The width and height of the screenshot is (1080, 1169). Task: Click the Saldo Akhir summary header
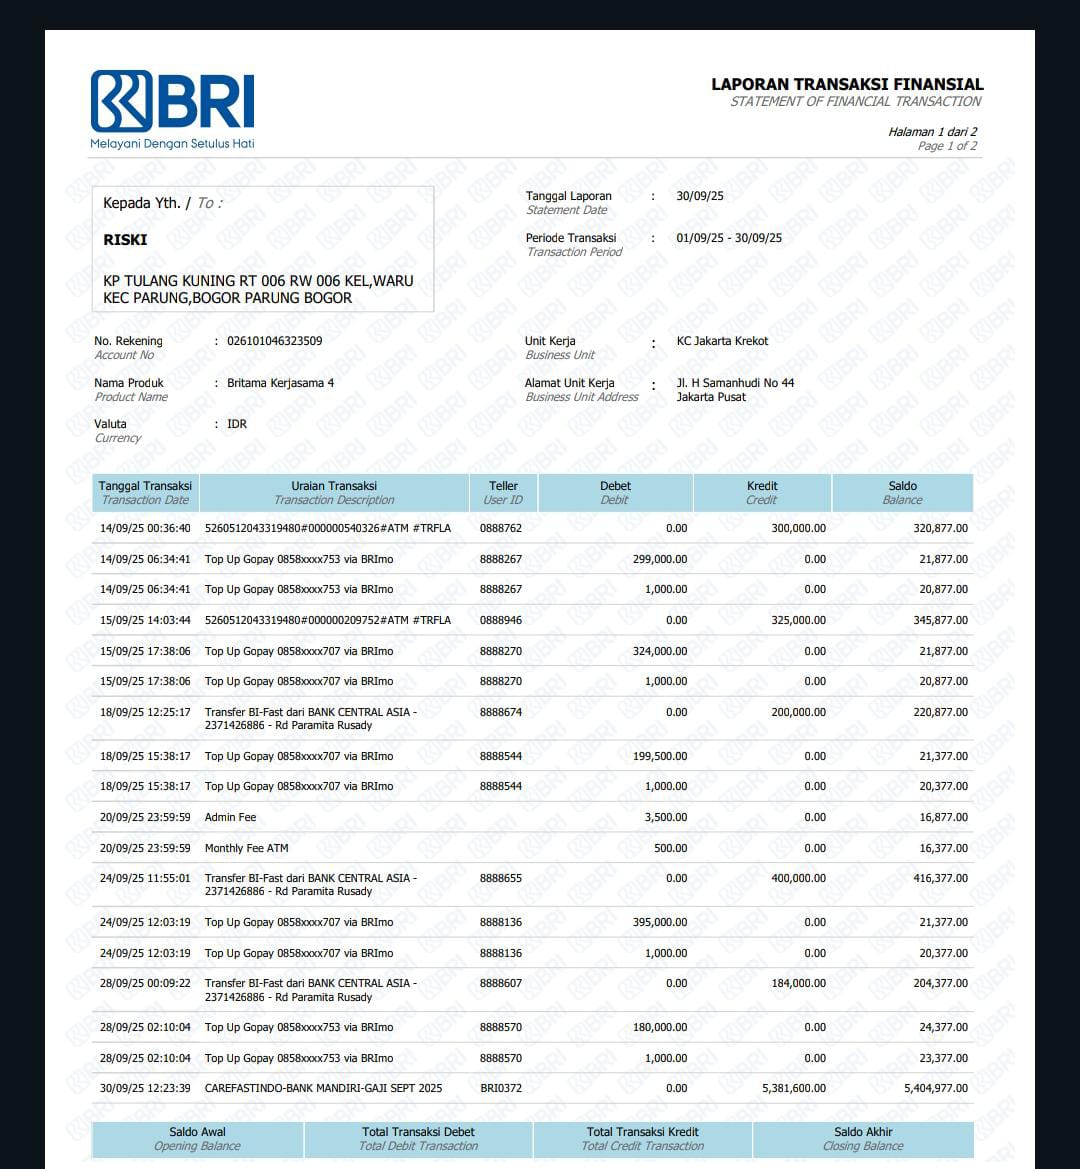click(862, 1138)
